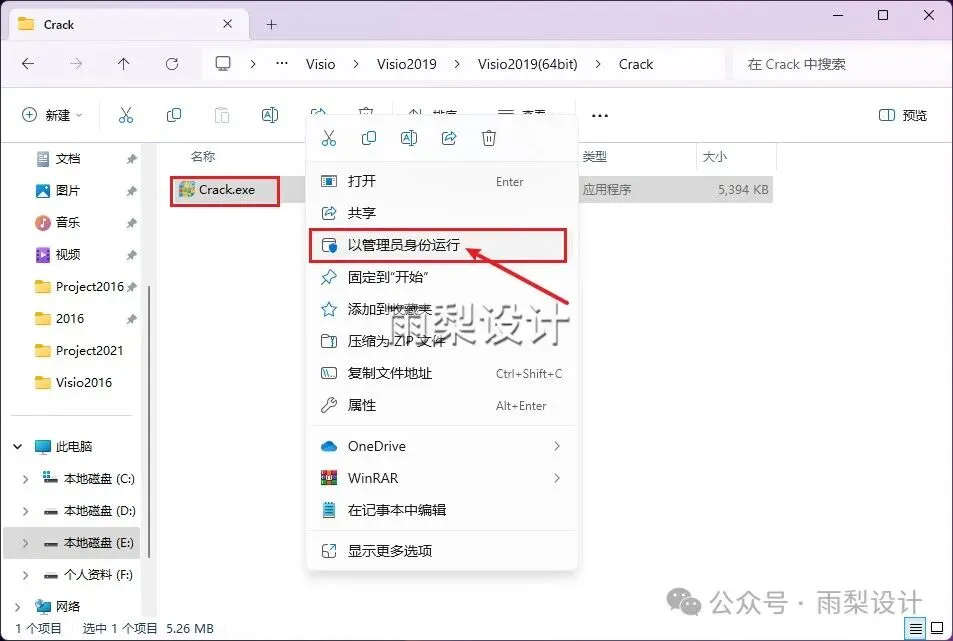Image resolution: width=953 pixels, height=641 pixels.
Task: Close the Crack tab
Action: (x=227, y=24)
